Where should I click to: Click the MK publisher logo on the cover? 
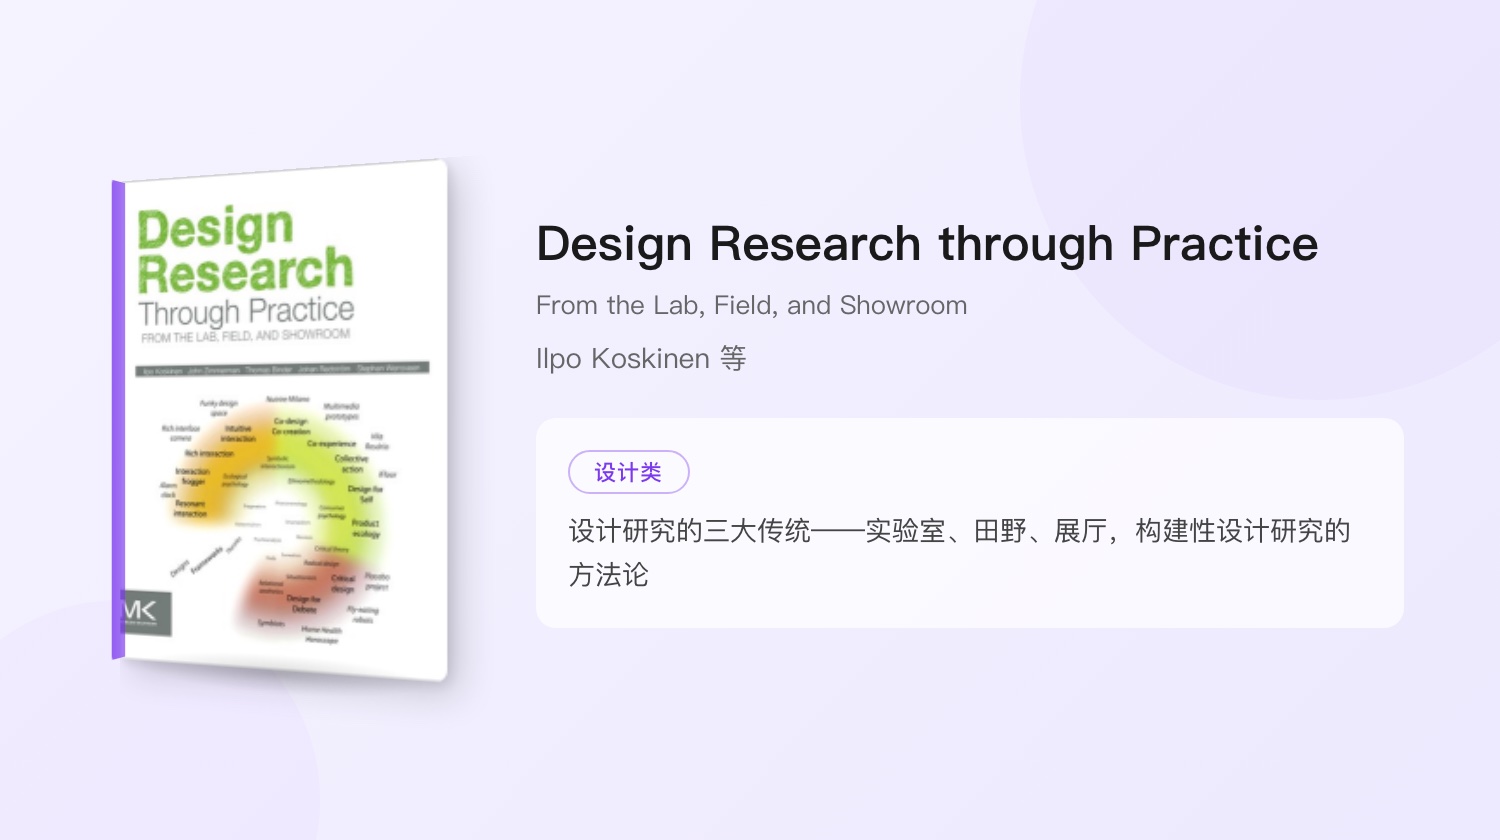[x=147, y=613]
